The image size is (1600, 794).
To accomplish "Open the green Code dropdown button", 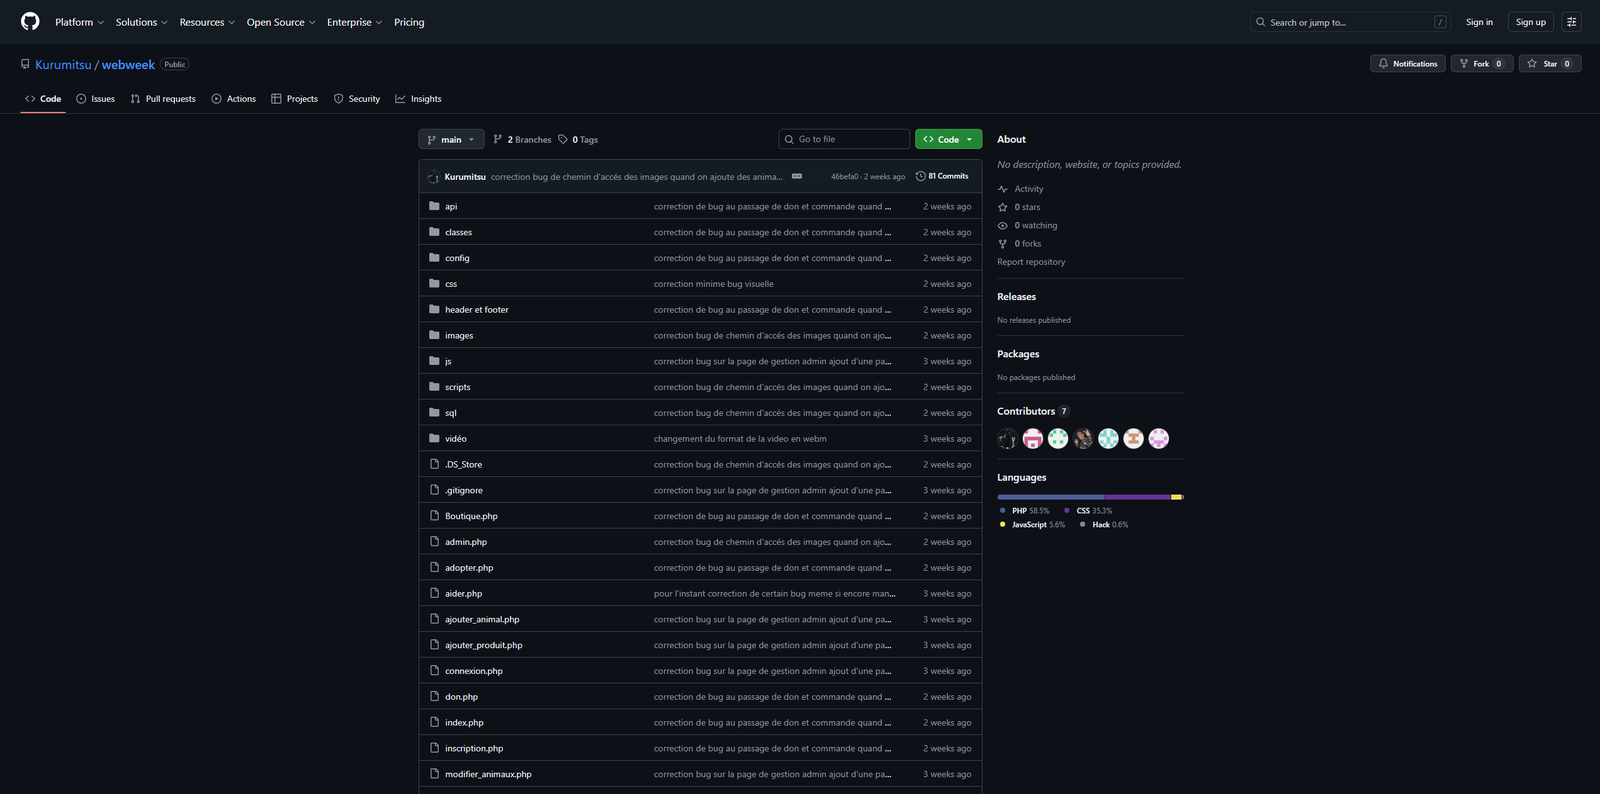I will click(948, 139).
